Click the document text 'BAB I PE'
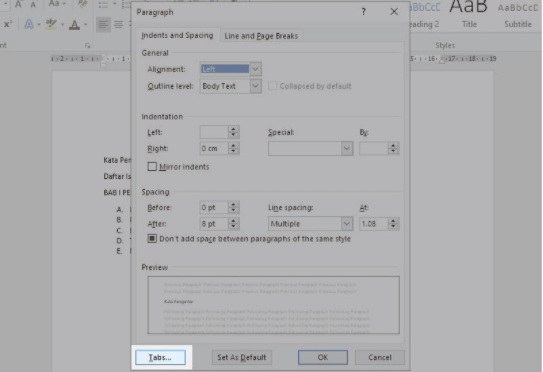Viewport: 543px width, 372px height. coord(117,192)
